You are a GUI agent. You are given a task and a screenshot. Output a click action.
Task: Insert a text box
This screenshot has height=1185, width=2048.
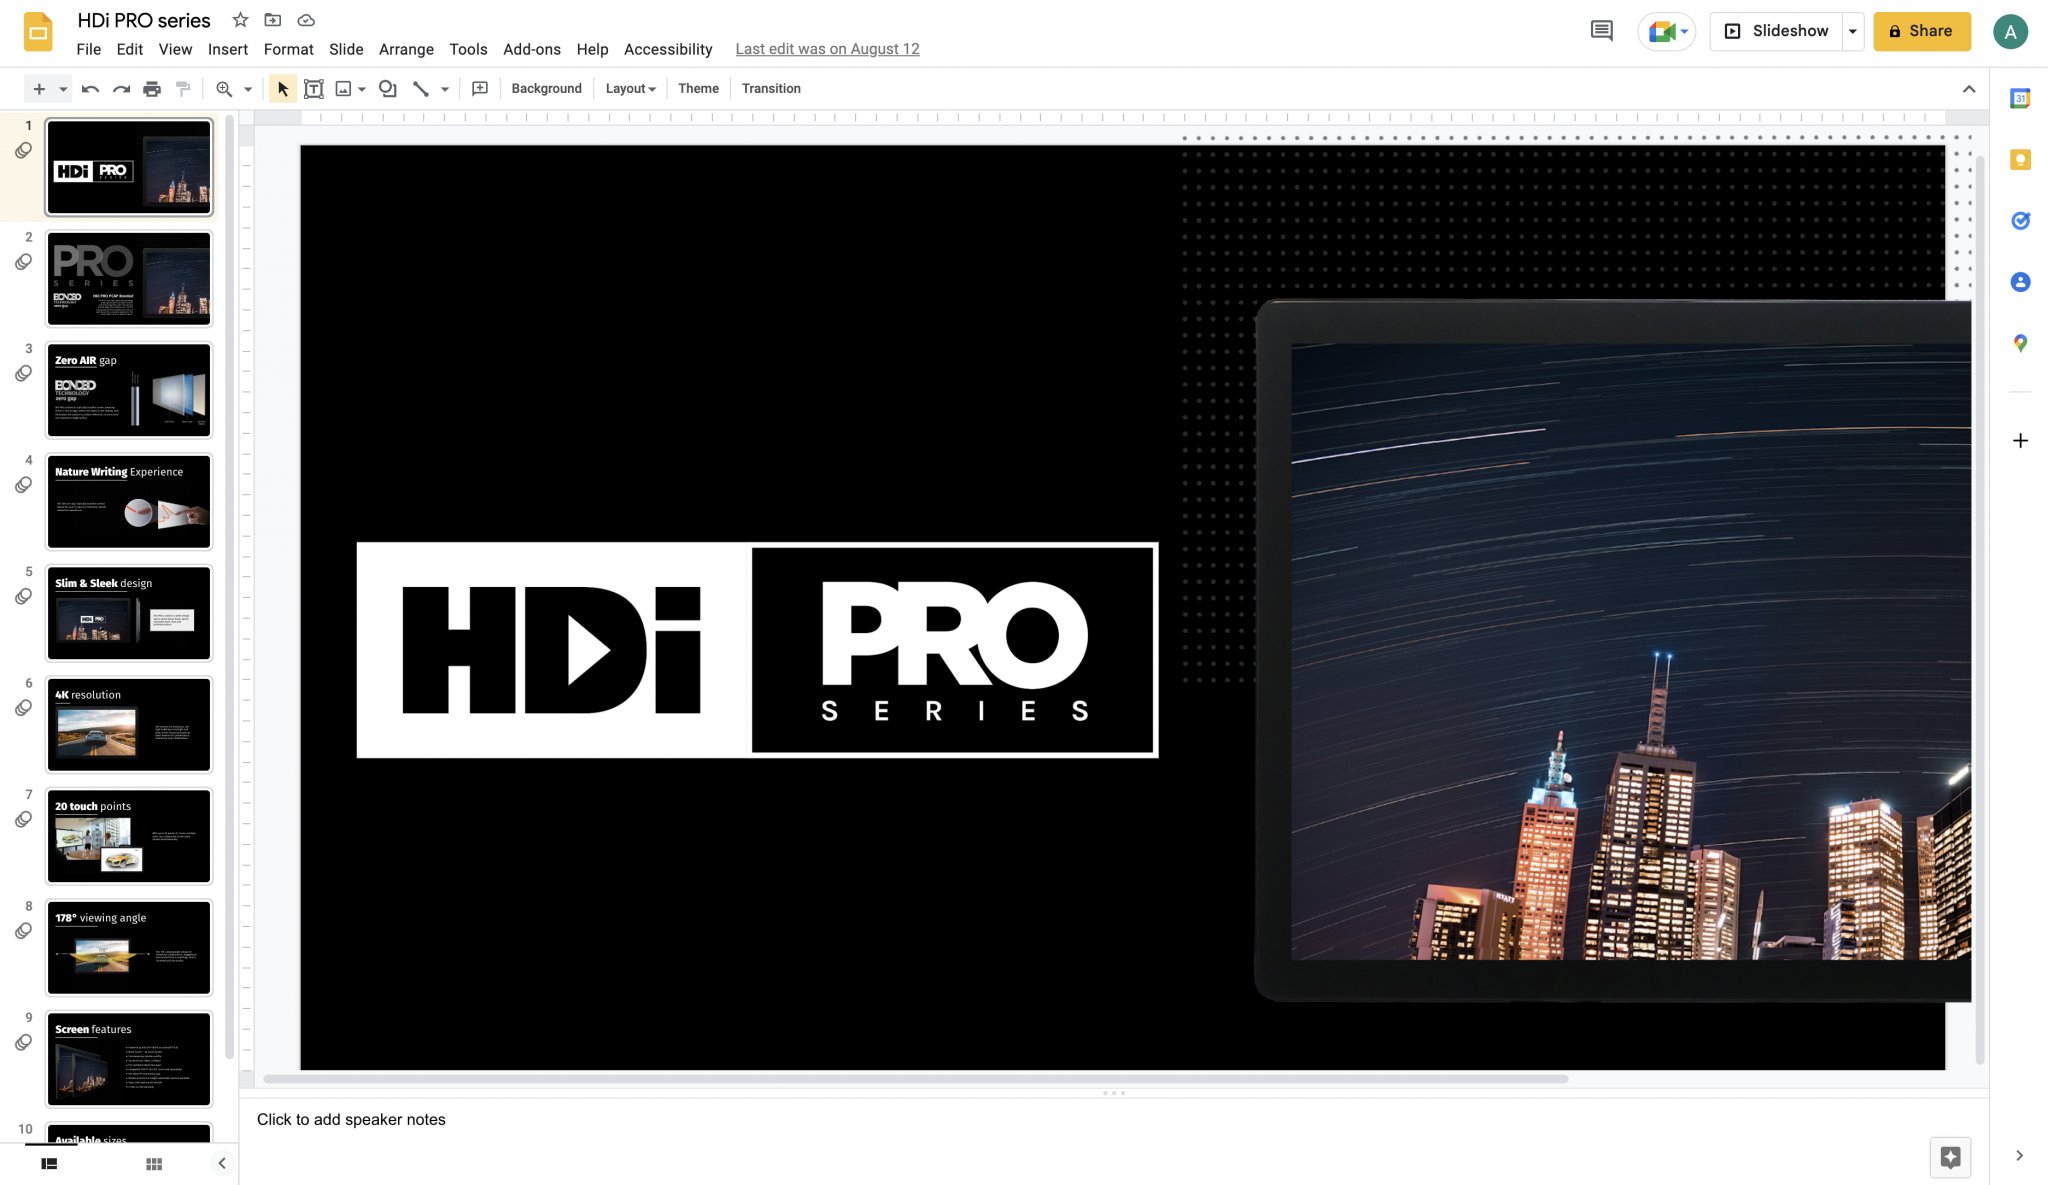pyautogui.click(x=313, y=88)
